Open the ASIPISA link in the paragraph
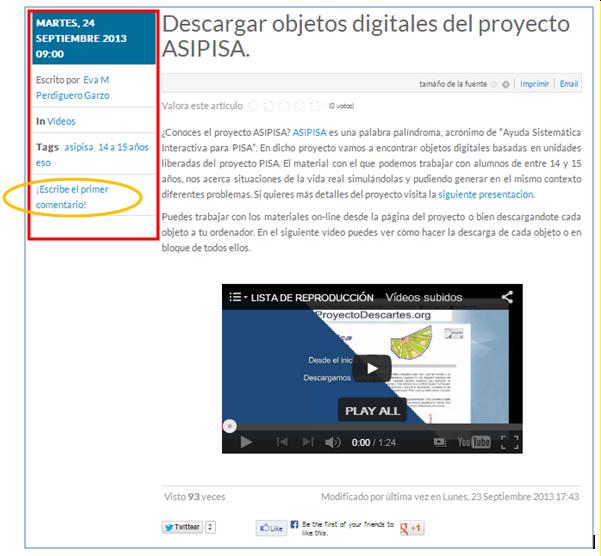The height and width of the screenshot is (556, 601). (x=309, y=133)
